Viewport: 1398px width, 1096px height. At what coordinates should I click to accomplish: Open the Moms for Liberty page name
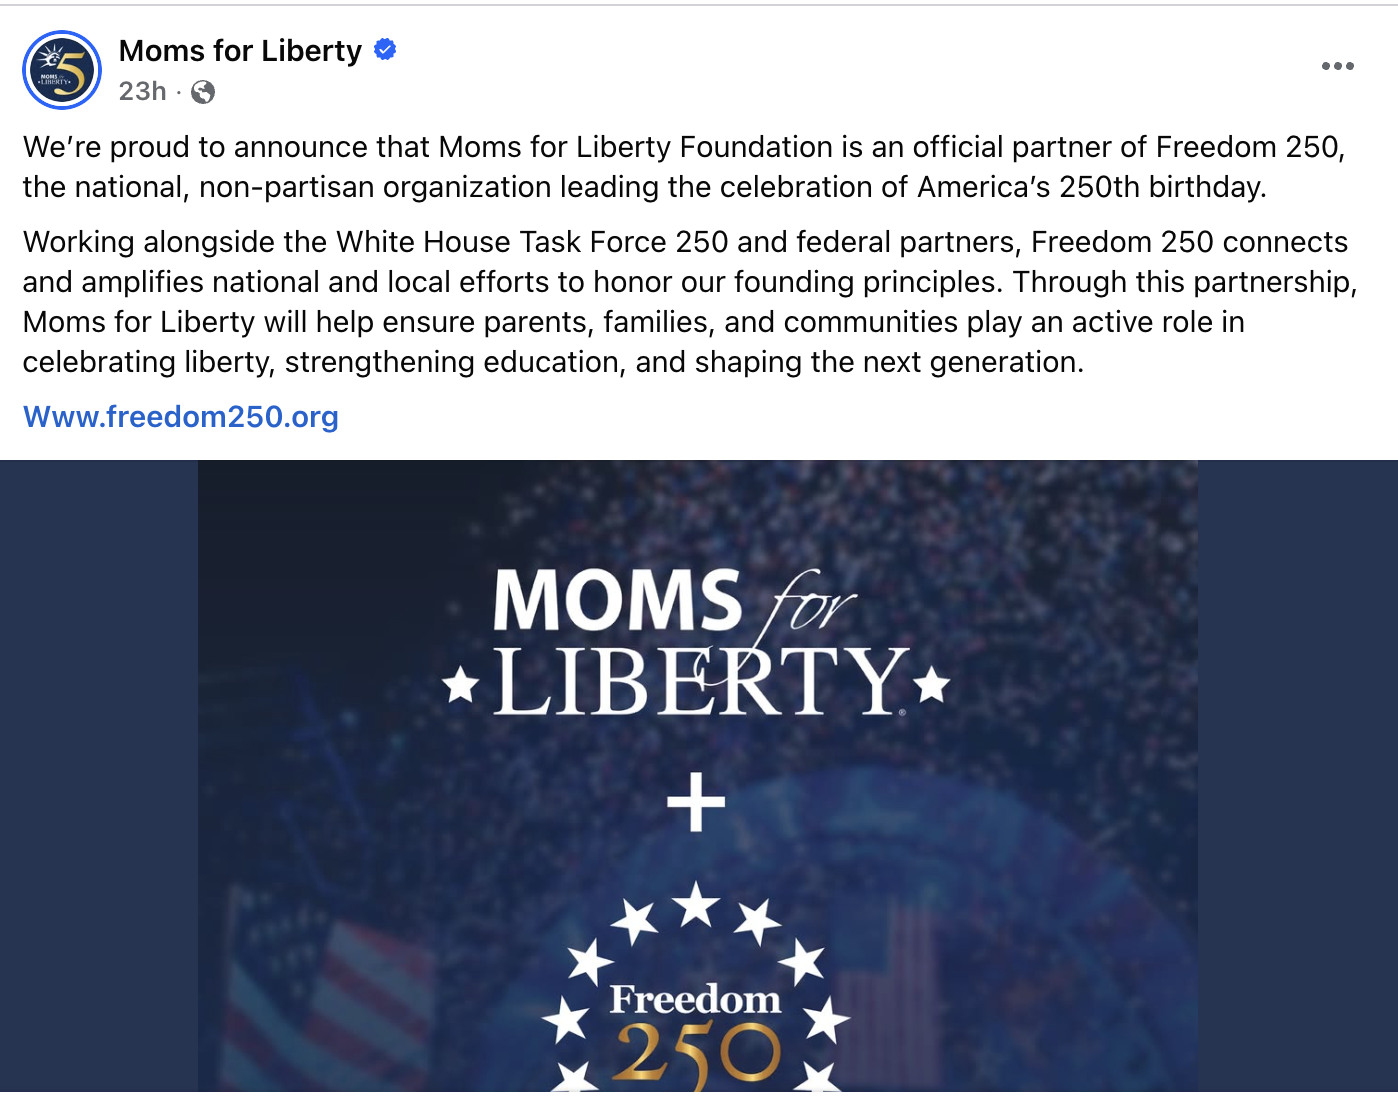(x=240, y=50)
